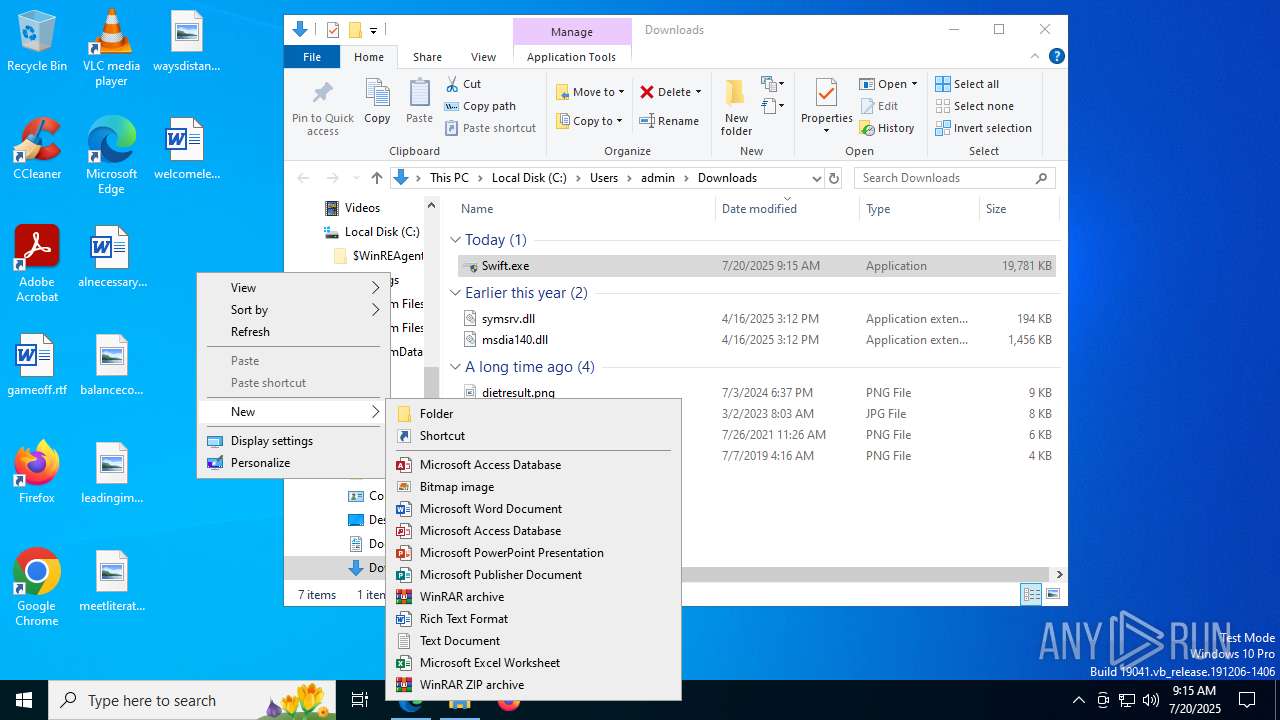The width and height of the screenshot is (1280, 720).
Task: Choose Personalize from context menu
Action: (x=293, y=463)
